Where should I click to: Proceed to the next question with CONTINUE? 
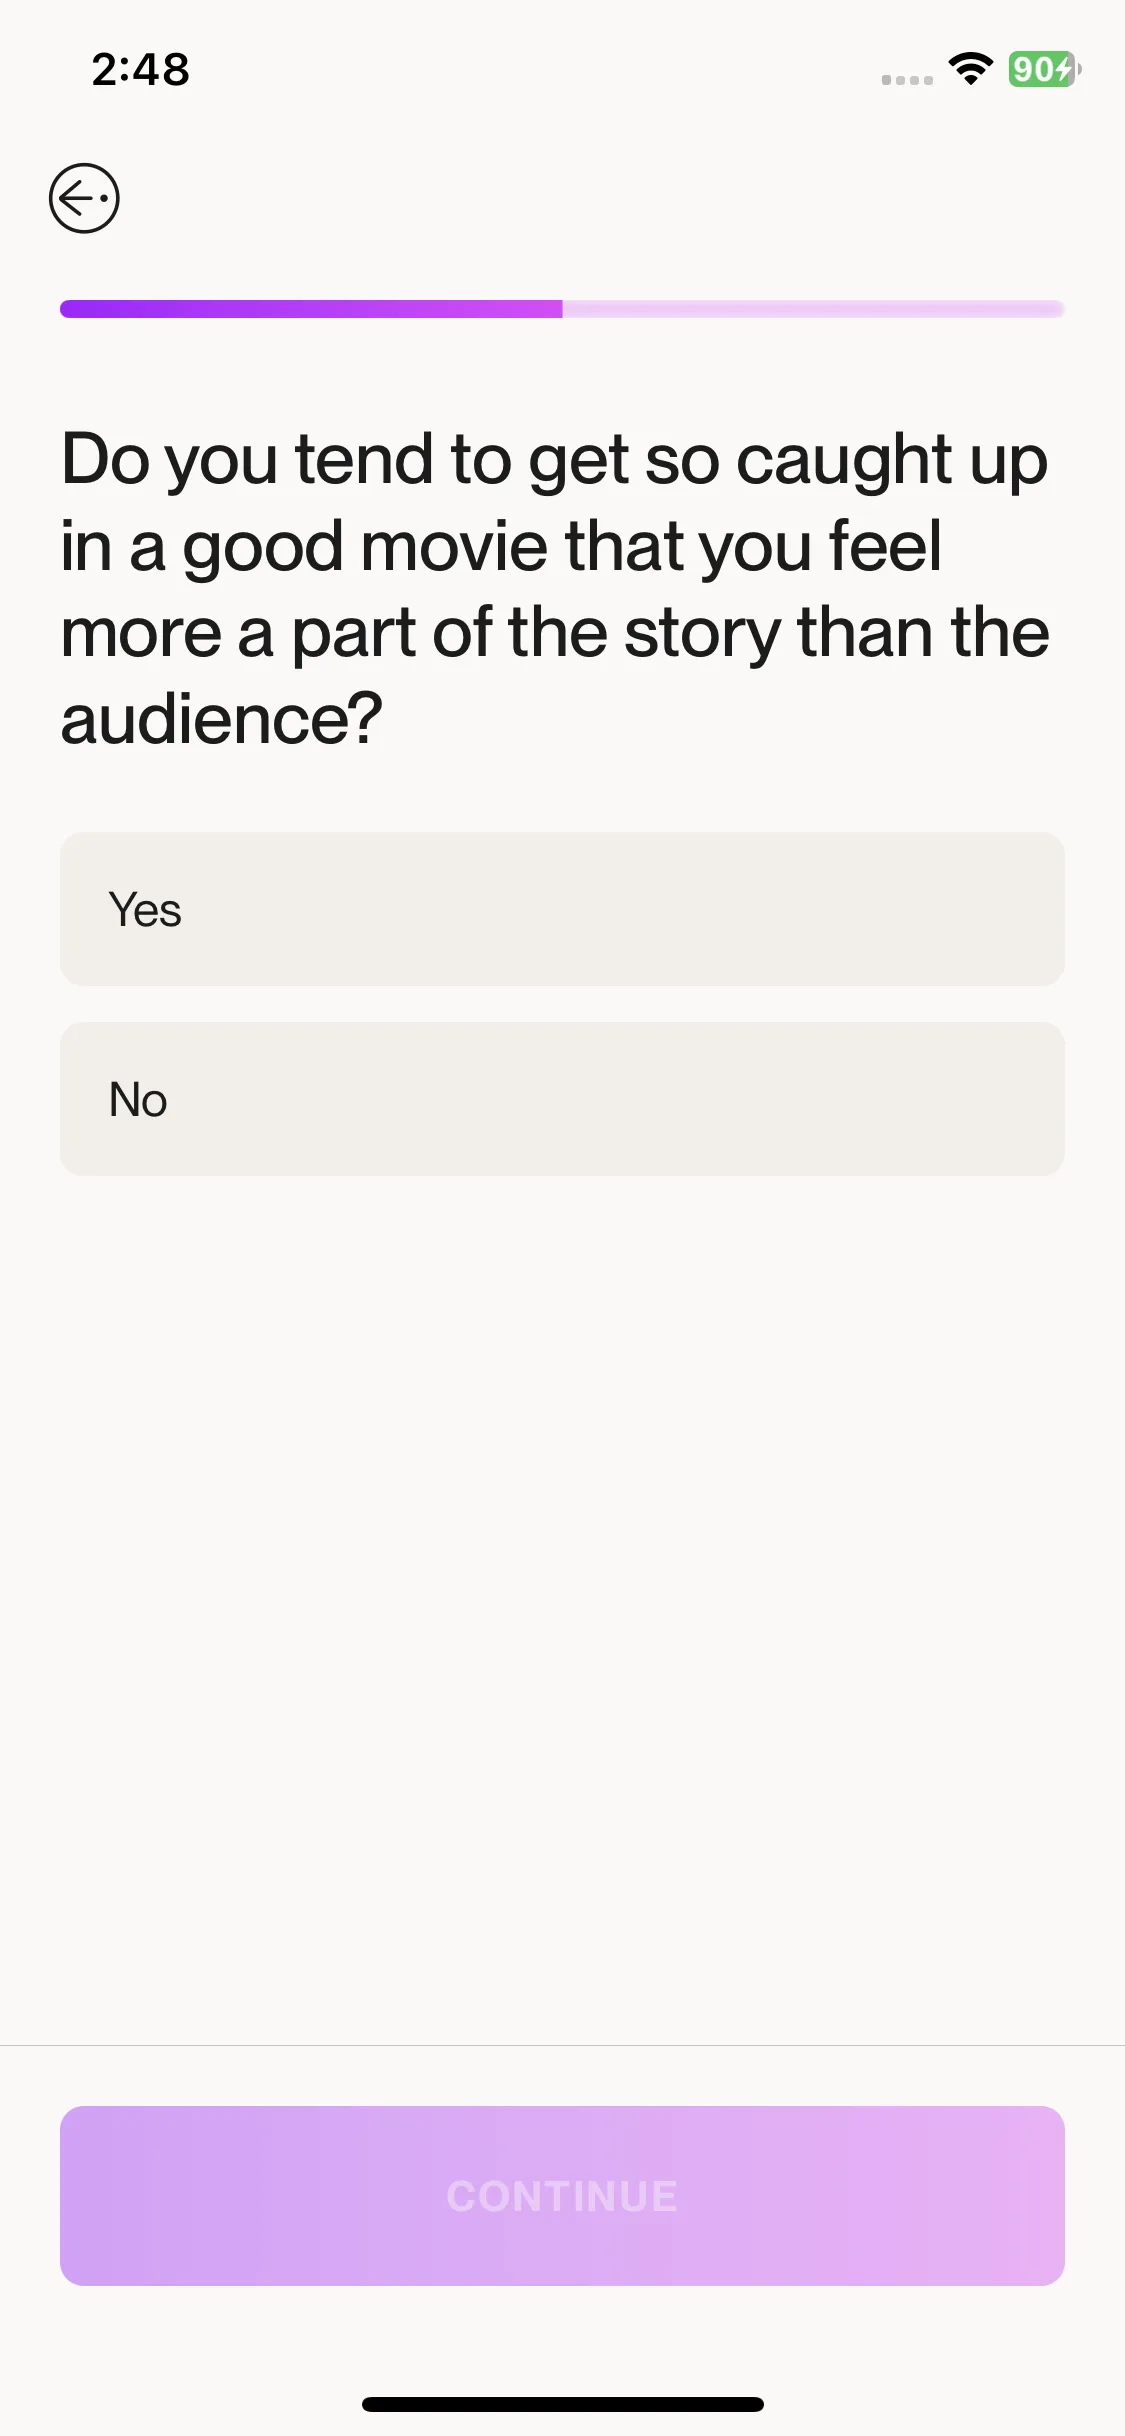click(x=562, y=2196)
